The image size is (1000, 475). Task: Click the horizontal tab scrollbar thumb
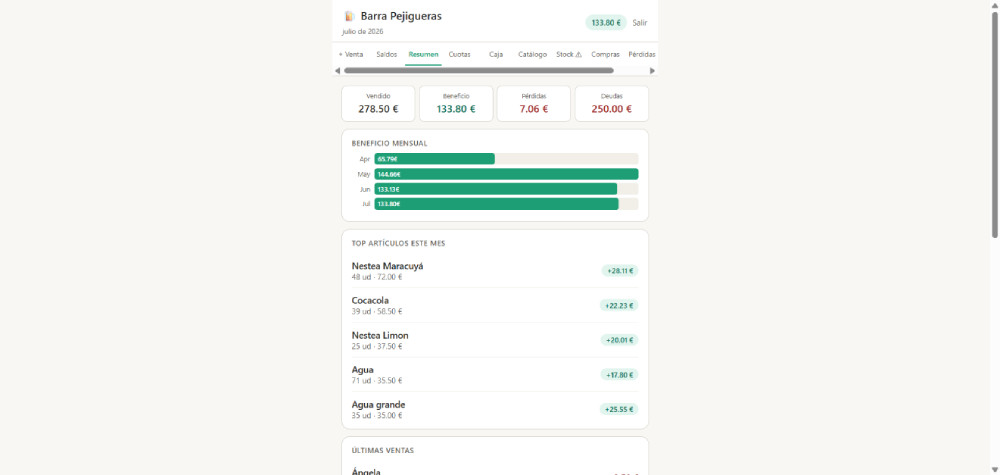[x=478, y=71]
